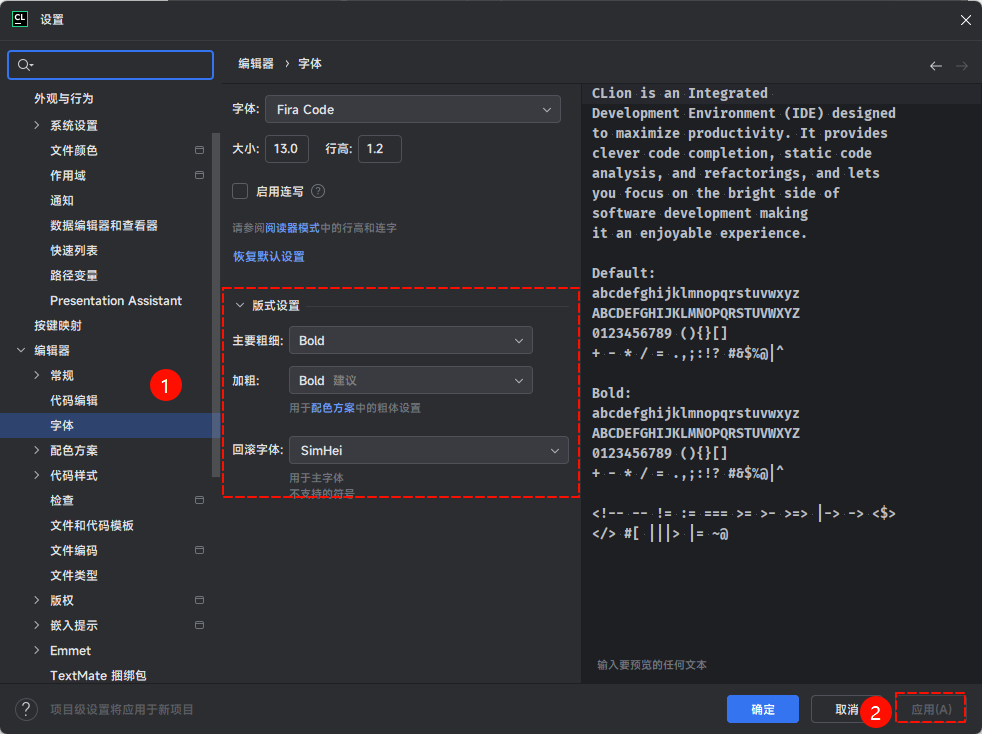The image size is (982, 734).
Task: Collapse the 版式设置 section
Action: tap(240, 306)
